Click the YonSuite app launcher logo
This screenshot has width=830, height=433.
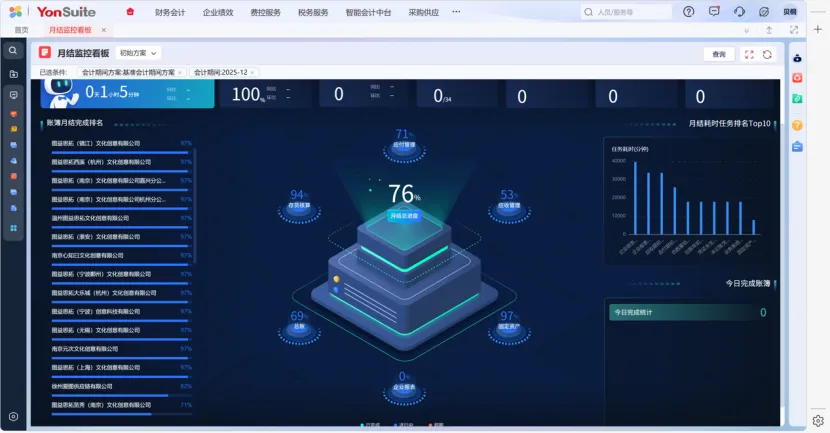15,12
